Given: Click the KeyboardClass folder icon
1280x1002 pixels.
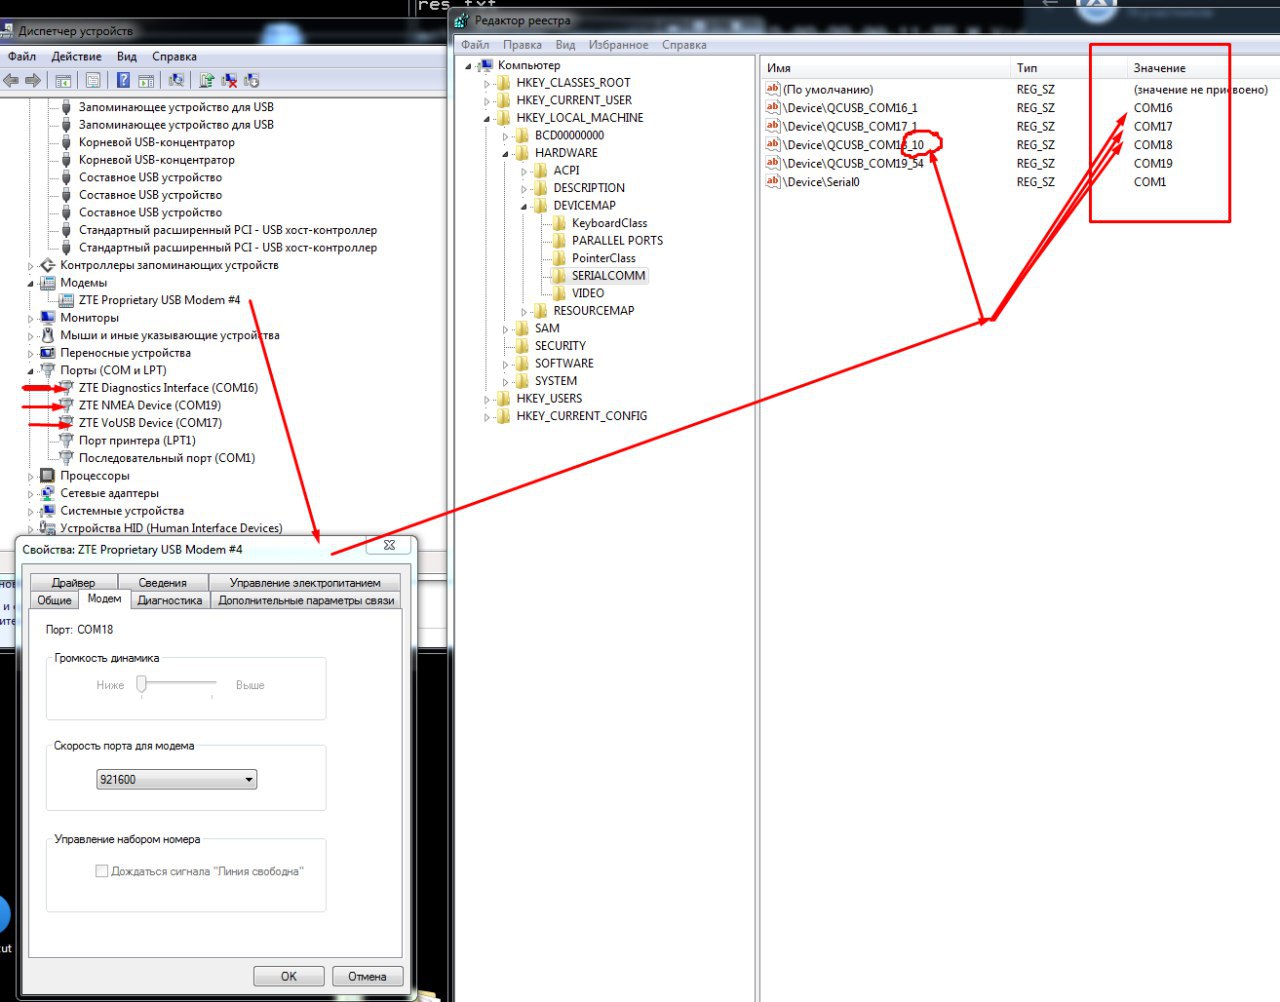Looking at the screenshot, I should point(559,223).
